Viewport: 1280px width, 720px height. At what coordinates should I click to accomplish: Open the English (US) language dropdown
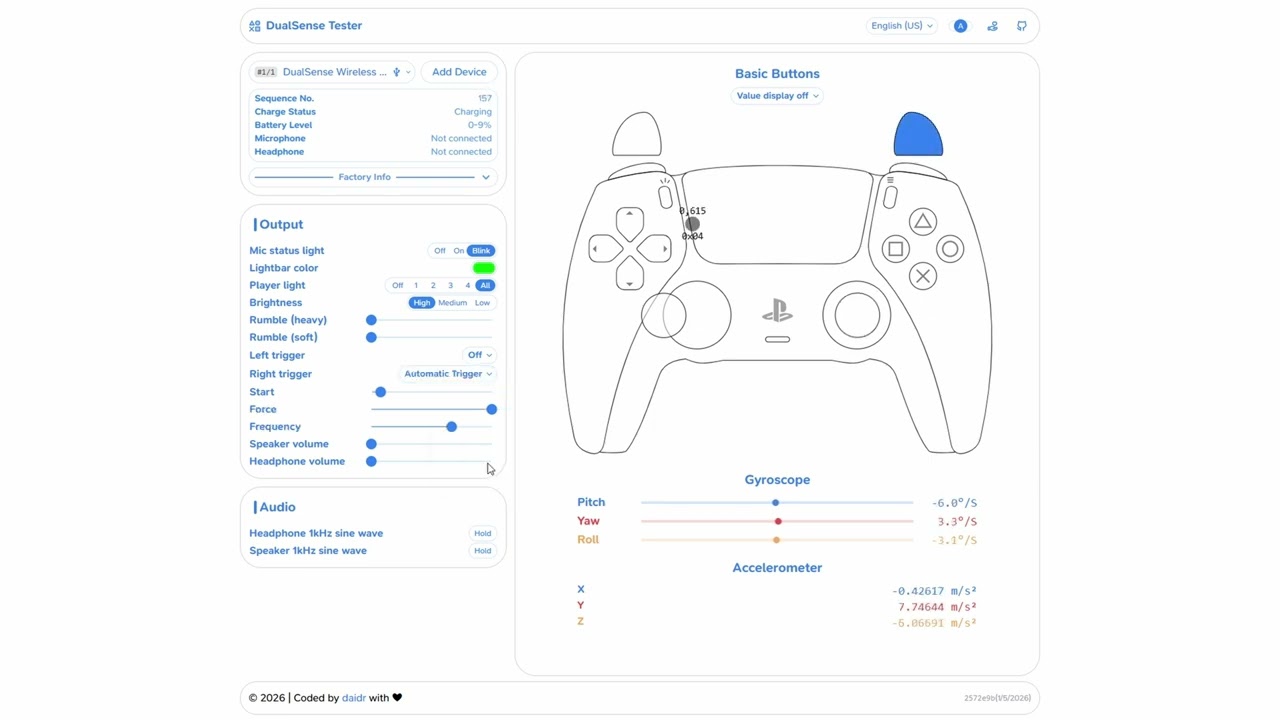(901, 26)
